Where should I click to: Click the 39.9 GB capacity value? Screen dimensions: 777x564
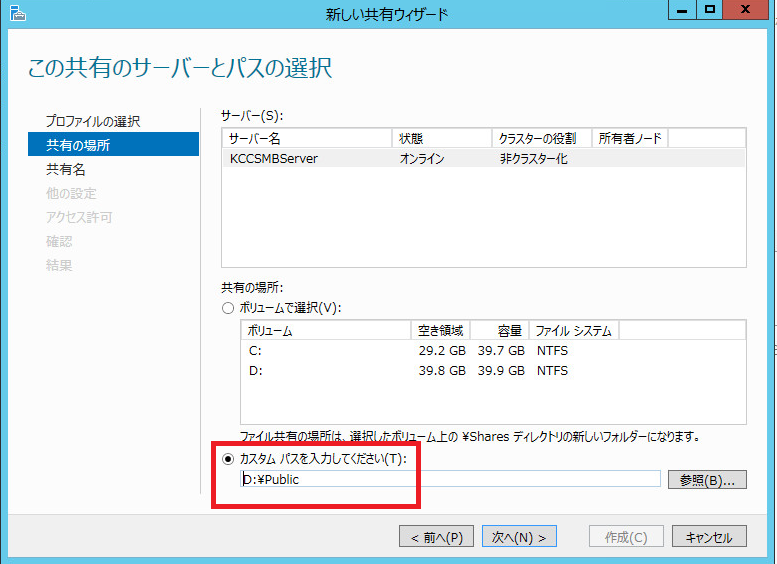501,370
